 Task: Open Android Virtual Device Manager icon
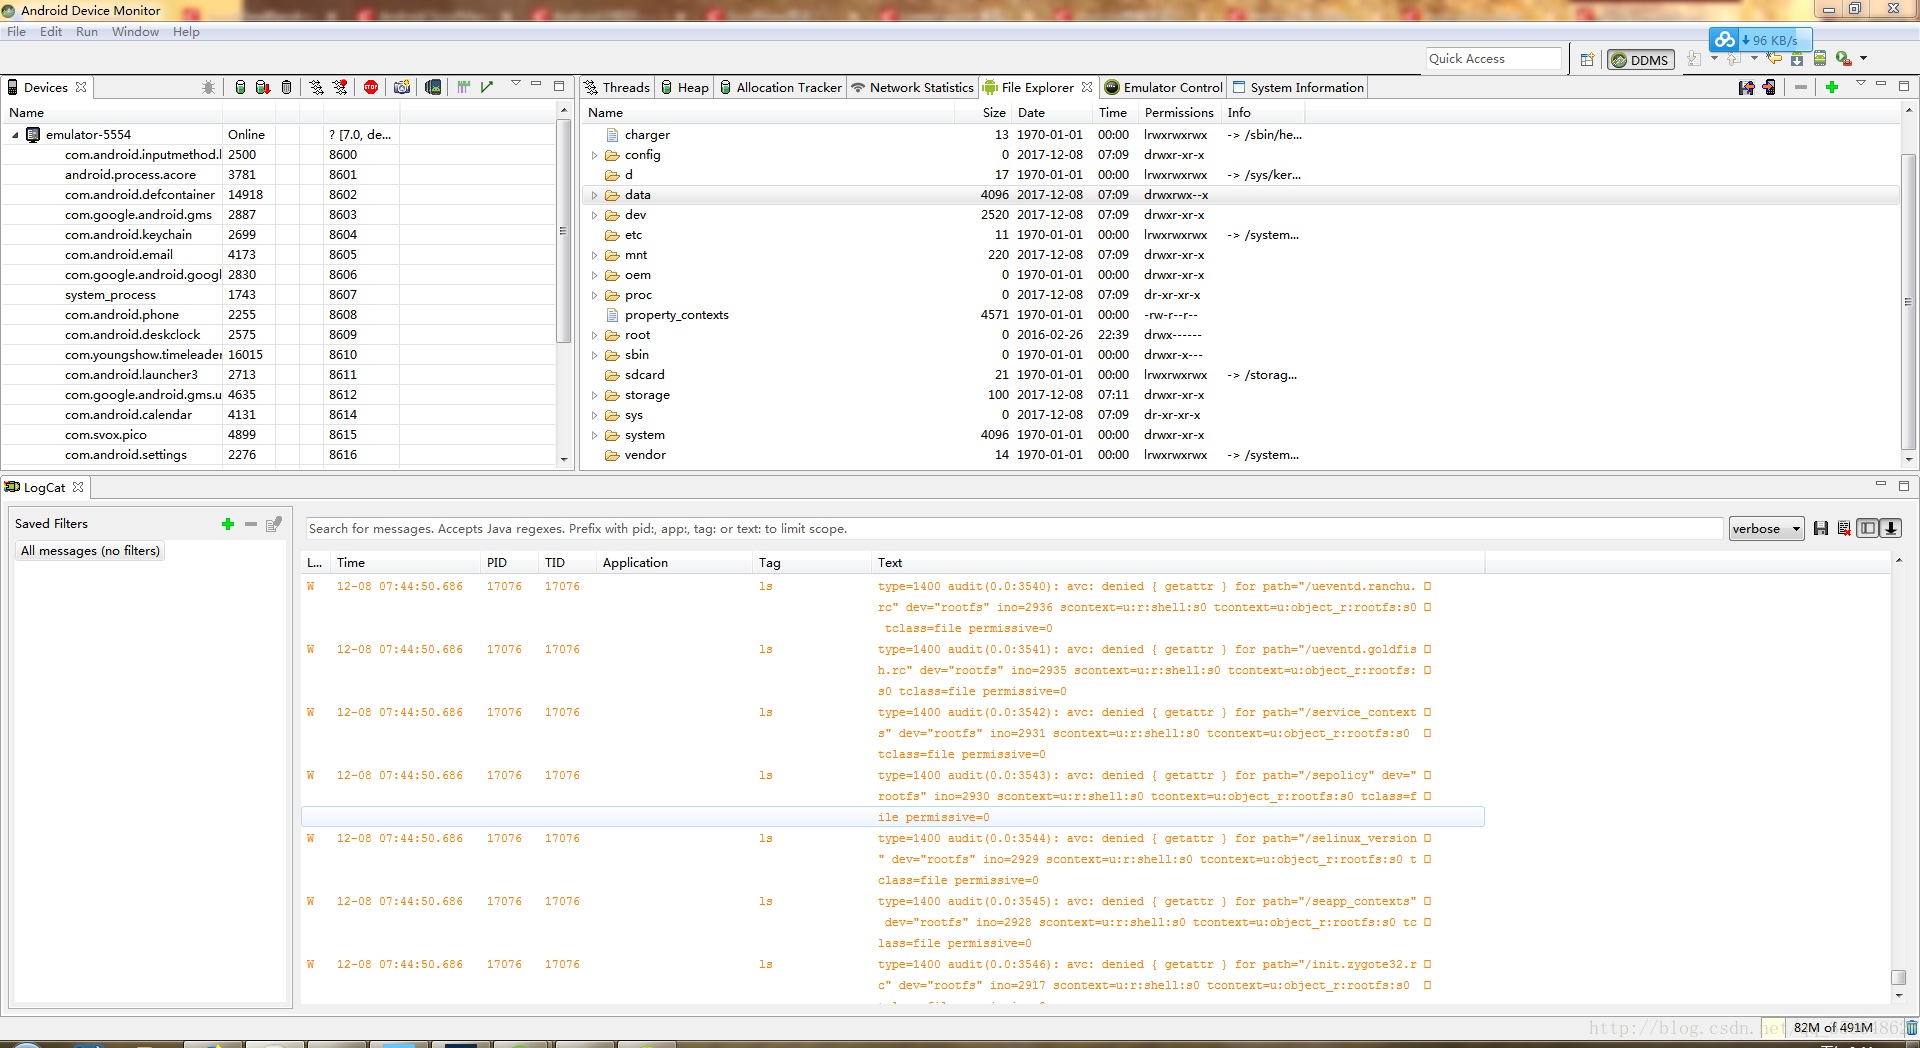tap(1820, 59)
